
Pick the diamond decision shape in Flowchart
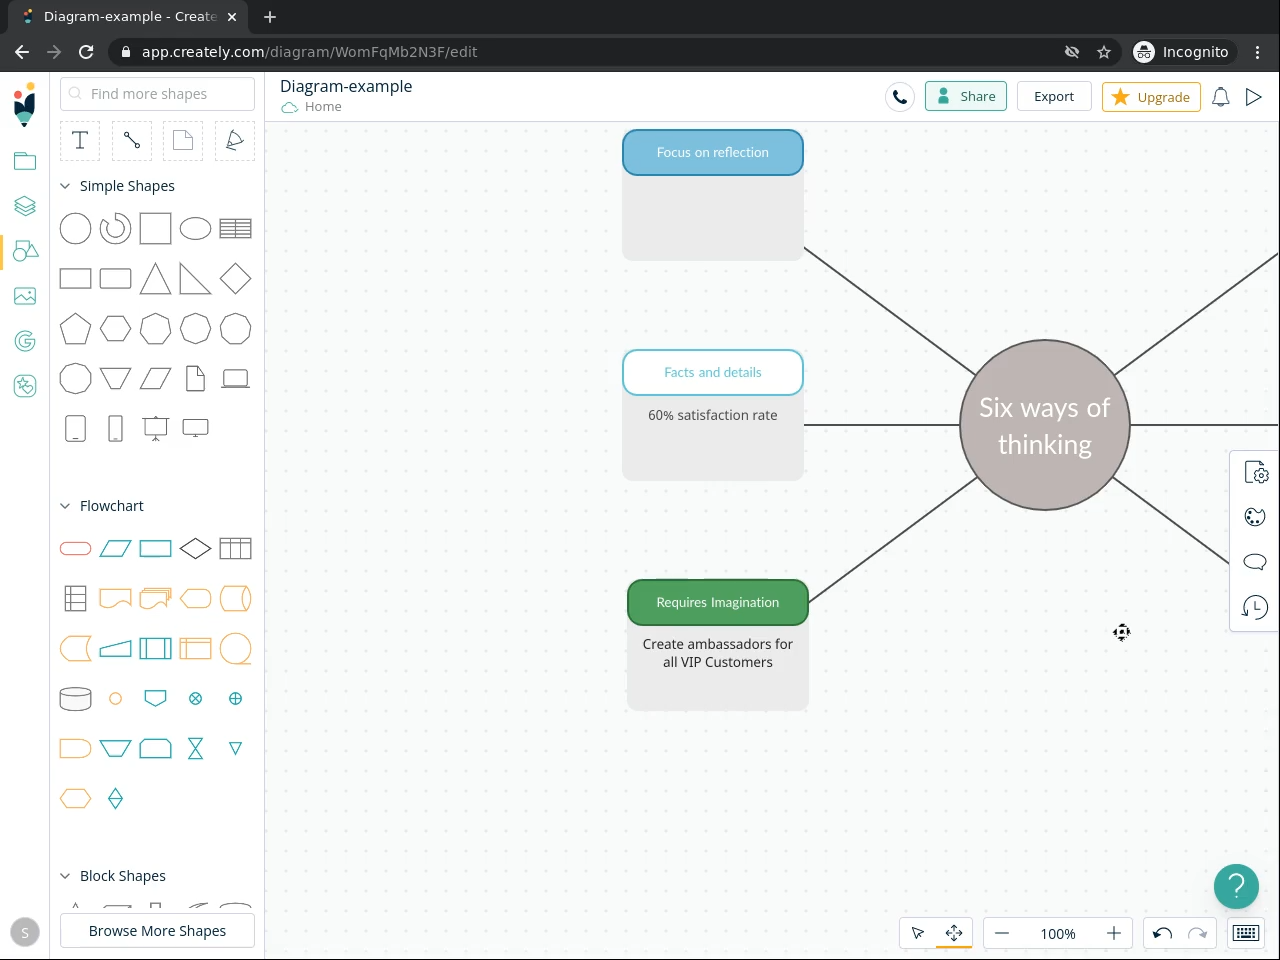click(195, 549)
